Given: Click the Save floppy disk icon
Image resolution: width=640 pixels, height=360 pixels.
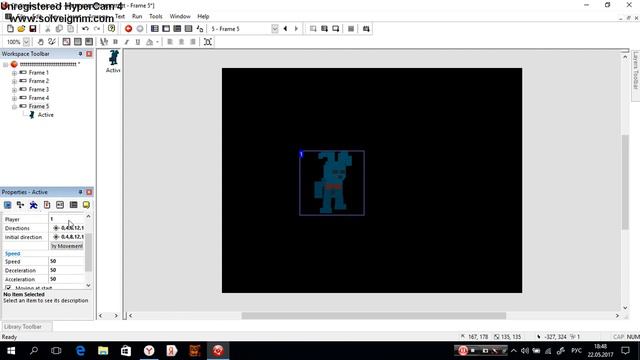Looking at the screenshot, I should [x=33, y=29].
